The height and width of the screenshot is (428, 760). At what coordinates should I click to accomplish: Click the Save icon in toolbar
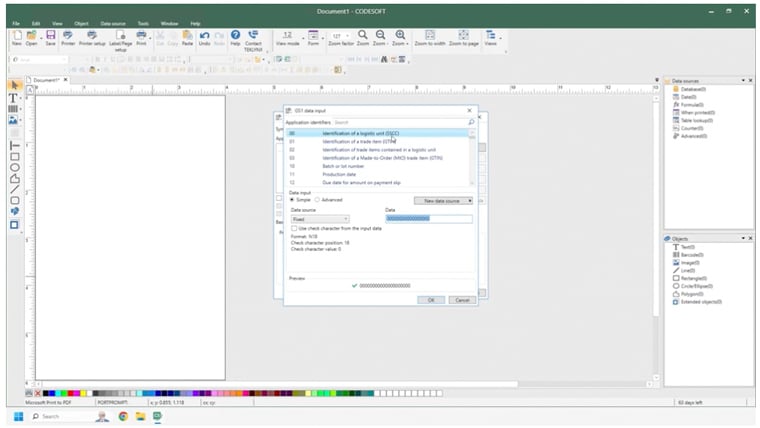tap(50, 36)
